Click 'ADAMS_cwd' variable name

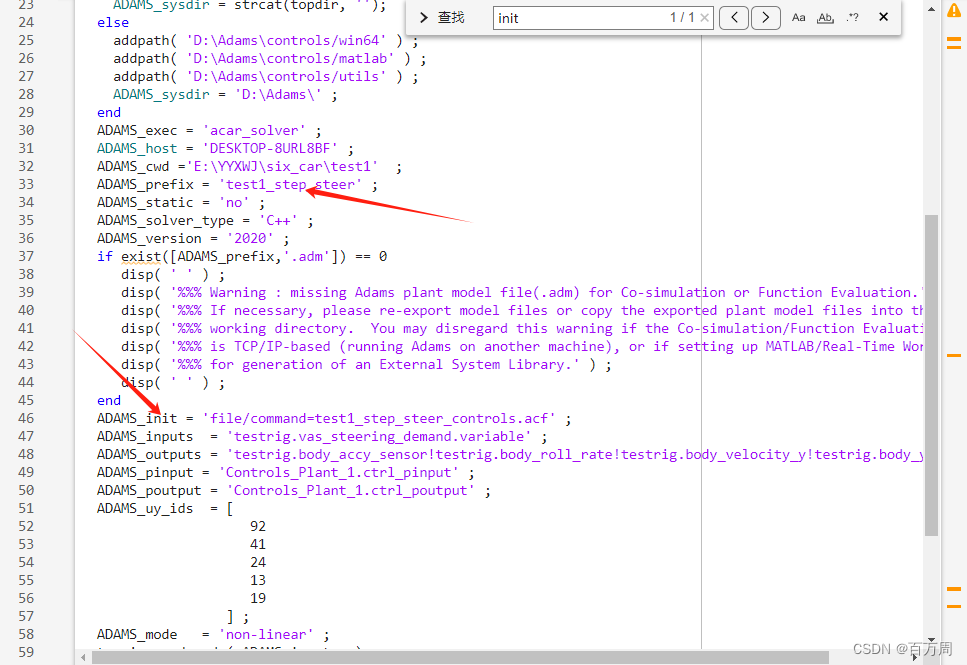[133, 167]
